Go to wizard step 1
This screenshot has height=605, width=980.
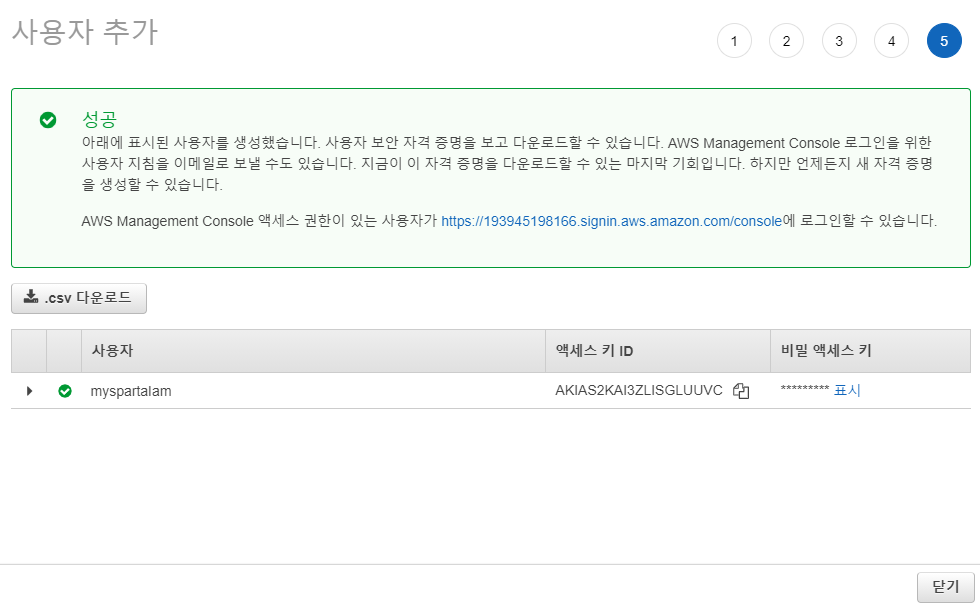pos(734,41)
